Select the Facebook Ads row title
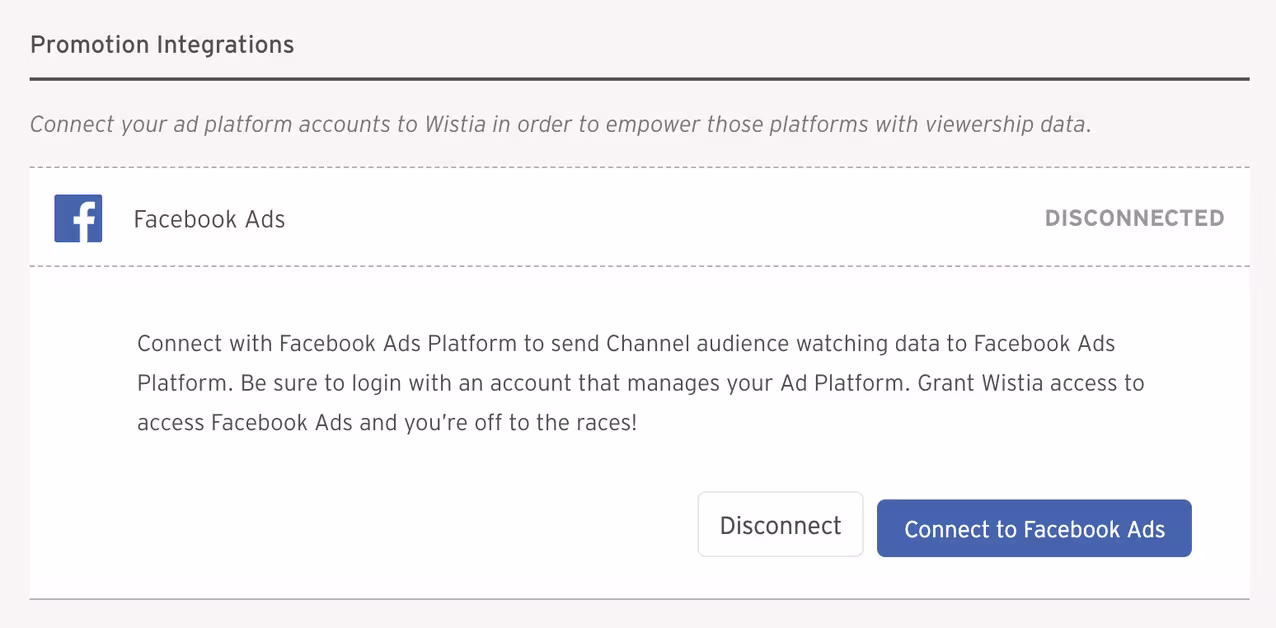 click(209, 219)
